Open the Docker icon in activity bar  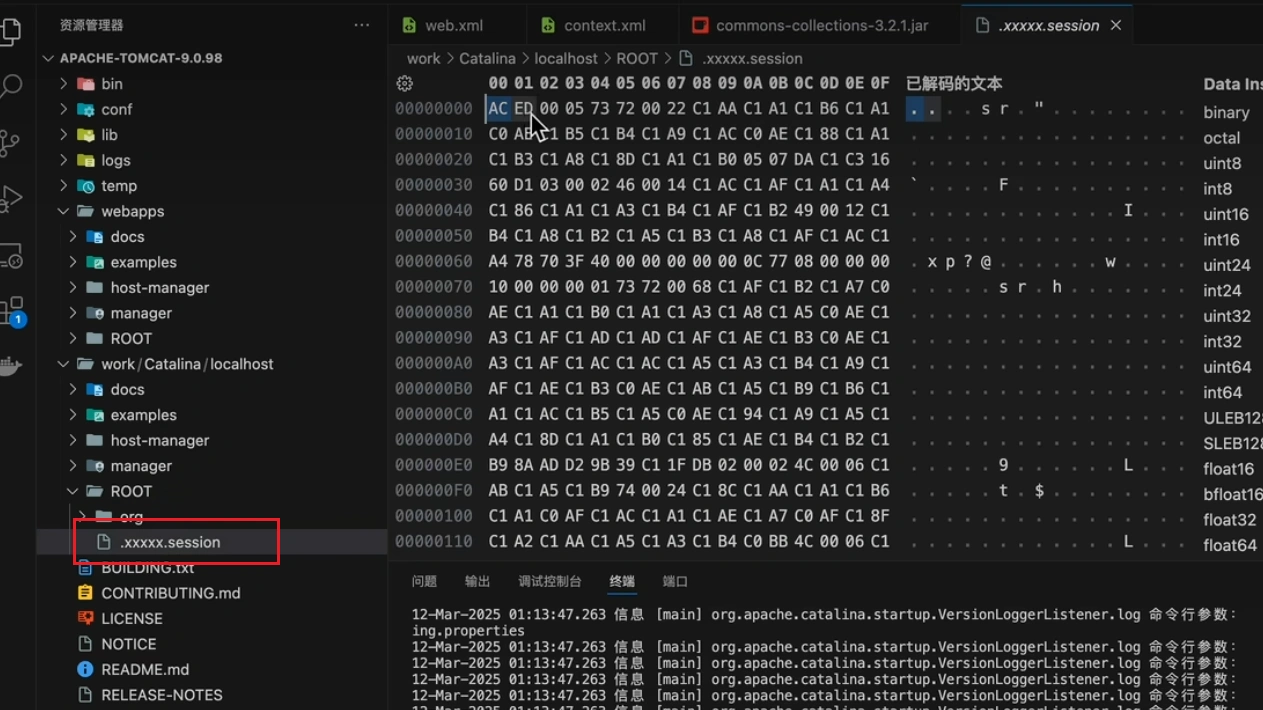[x=11, y=366]
